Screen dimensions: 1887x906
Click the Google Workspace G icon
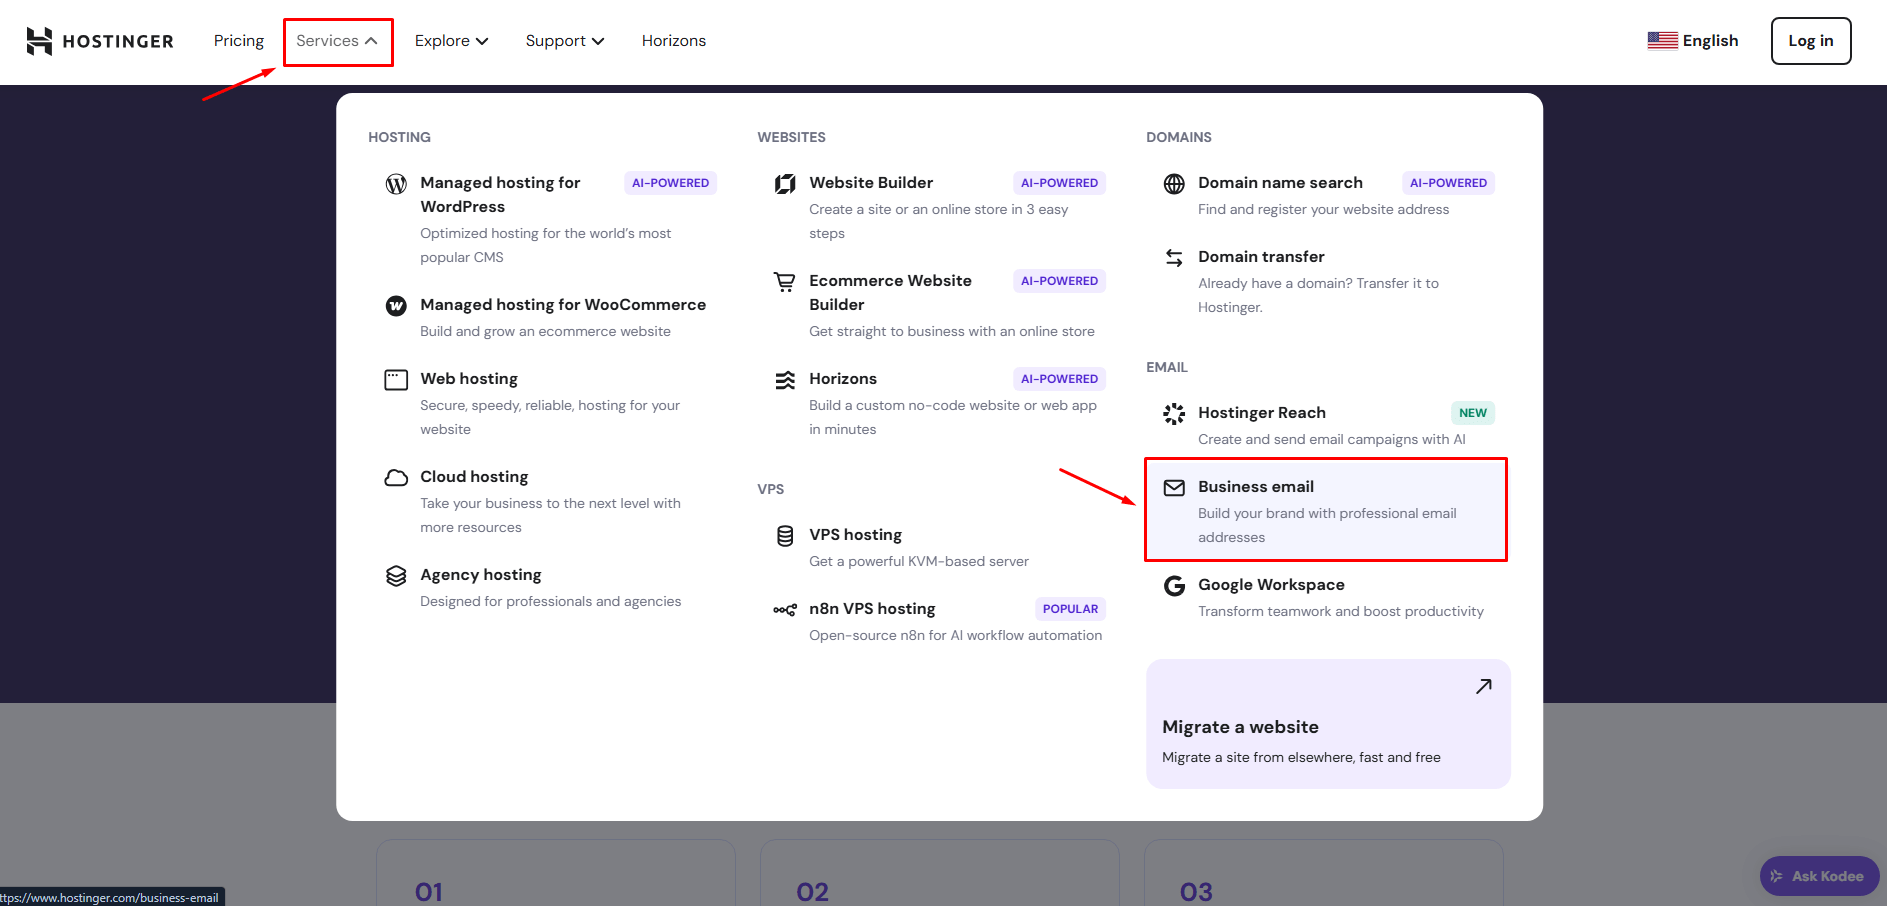click(1174, 586)
